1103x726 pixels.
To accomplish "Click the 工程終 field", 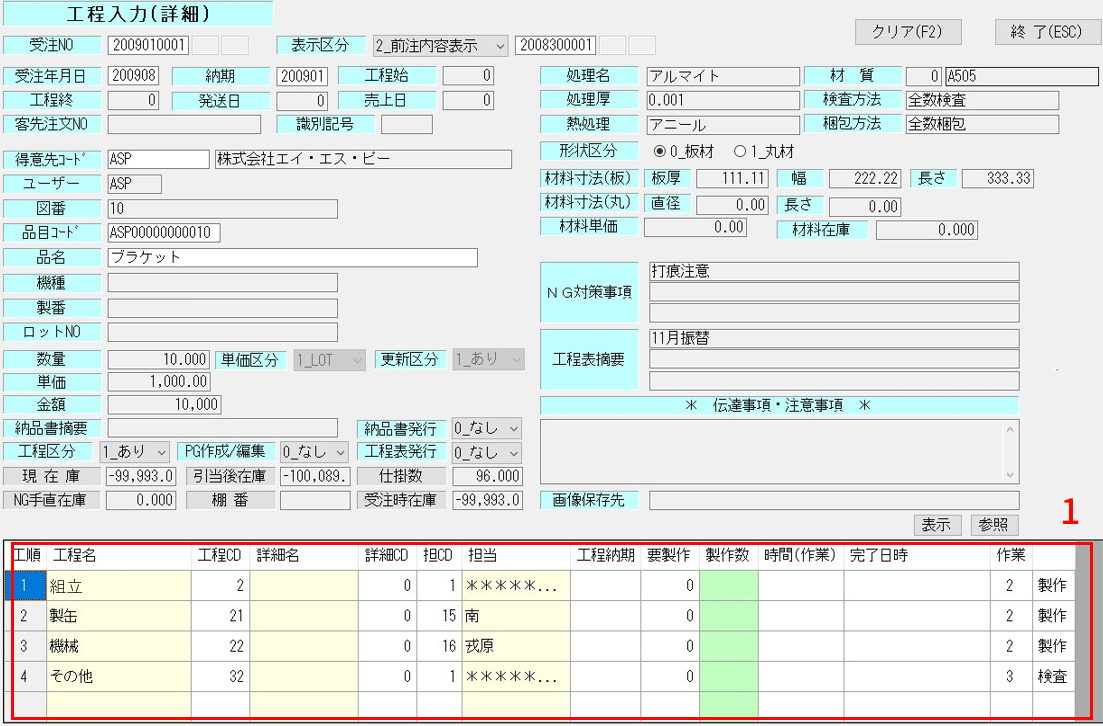I will click(x=133, y=101).
